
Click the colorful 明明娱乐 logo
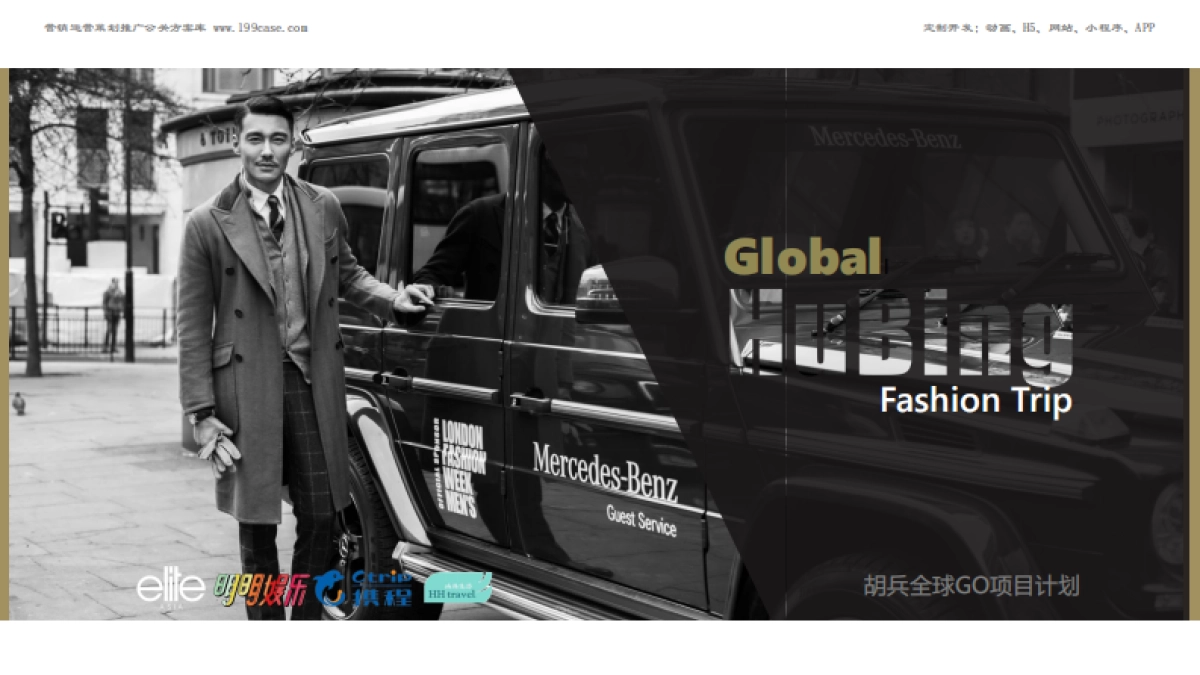click(260, 589)
